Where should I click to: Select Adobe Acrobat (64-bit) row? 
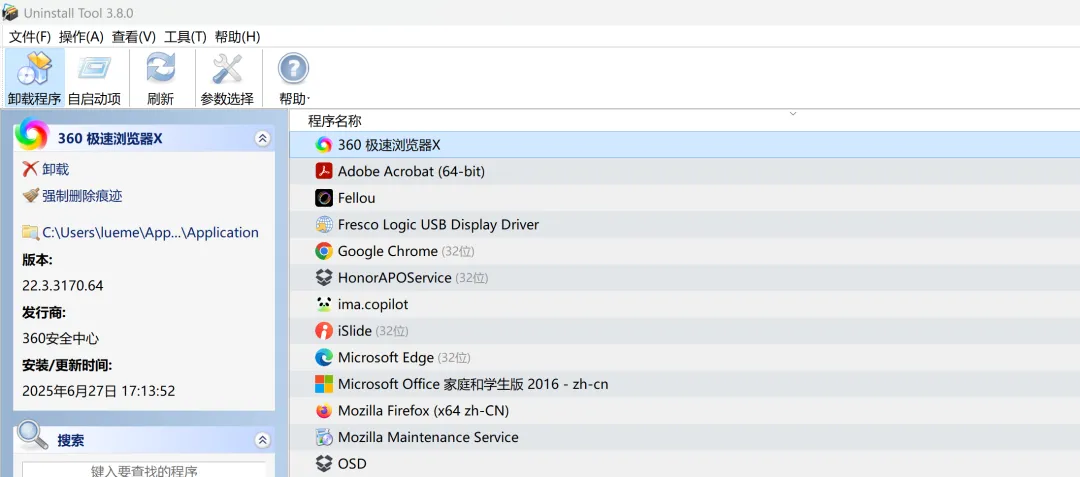(685, 171)
